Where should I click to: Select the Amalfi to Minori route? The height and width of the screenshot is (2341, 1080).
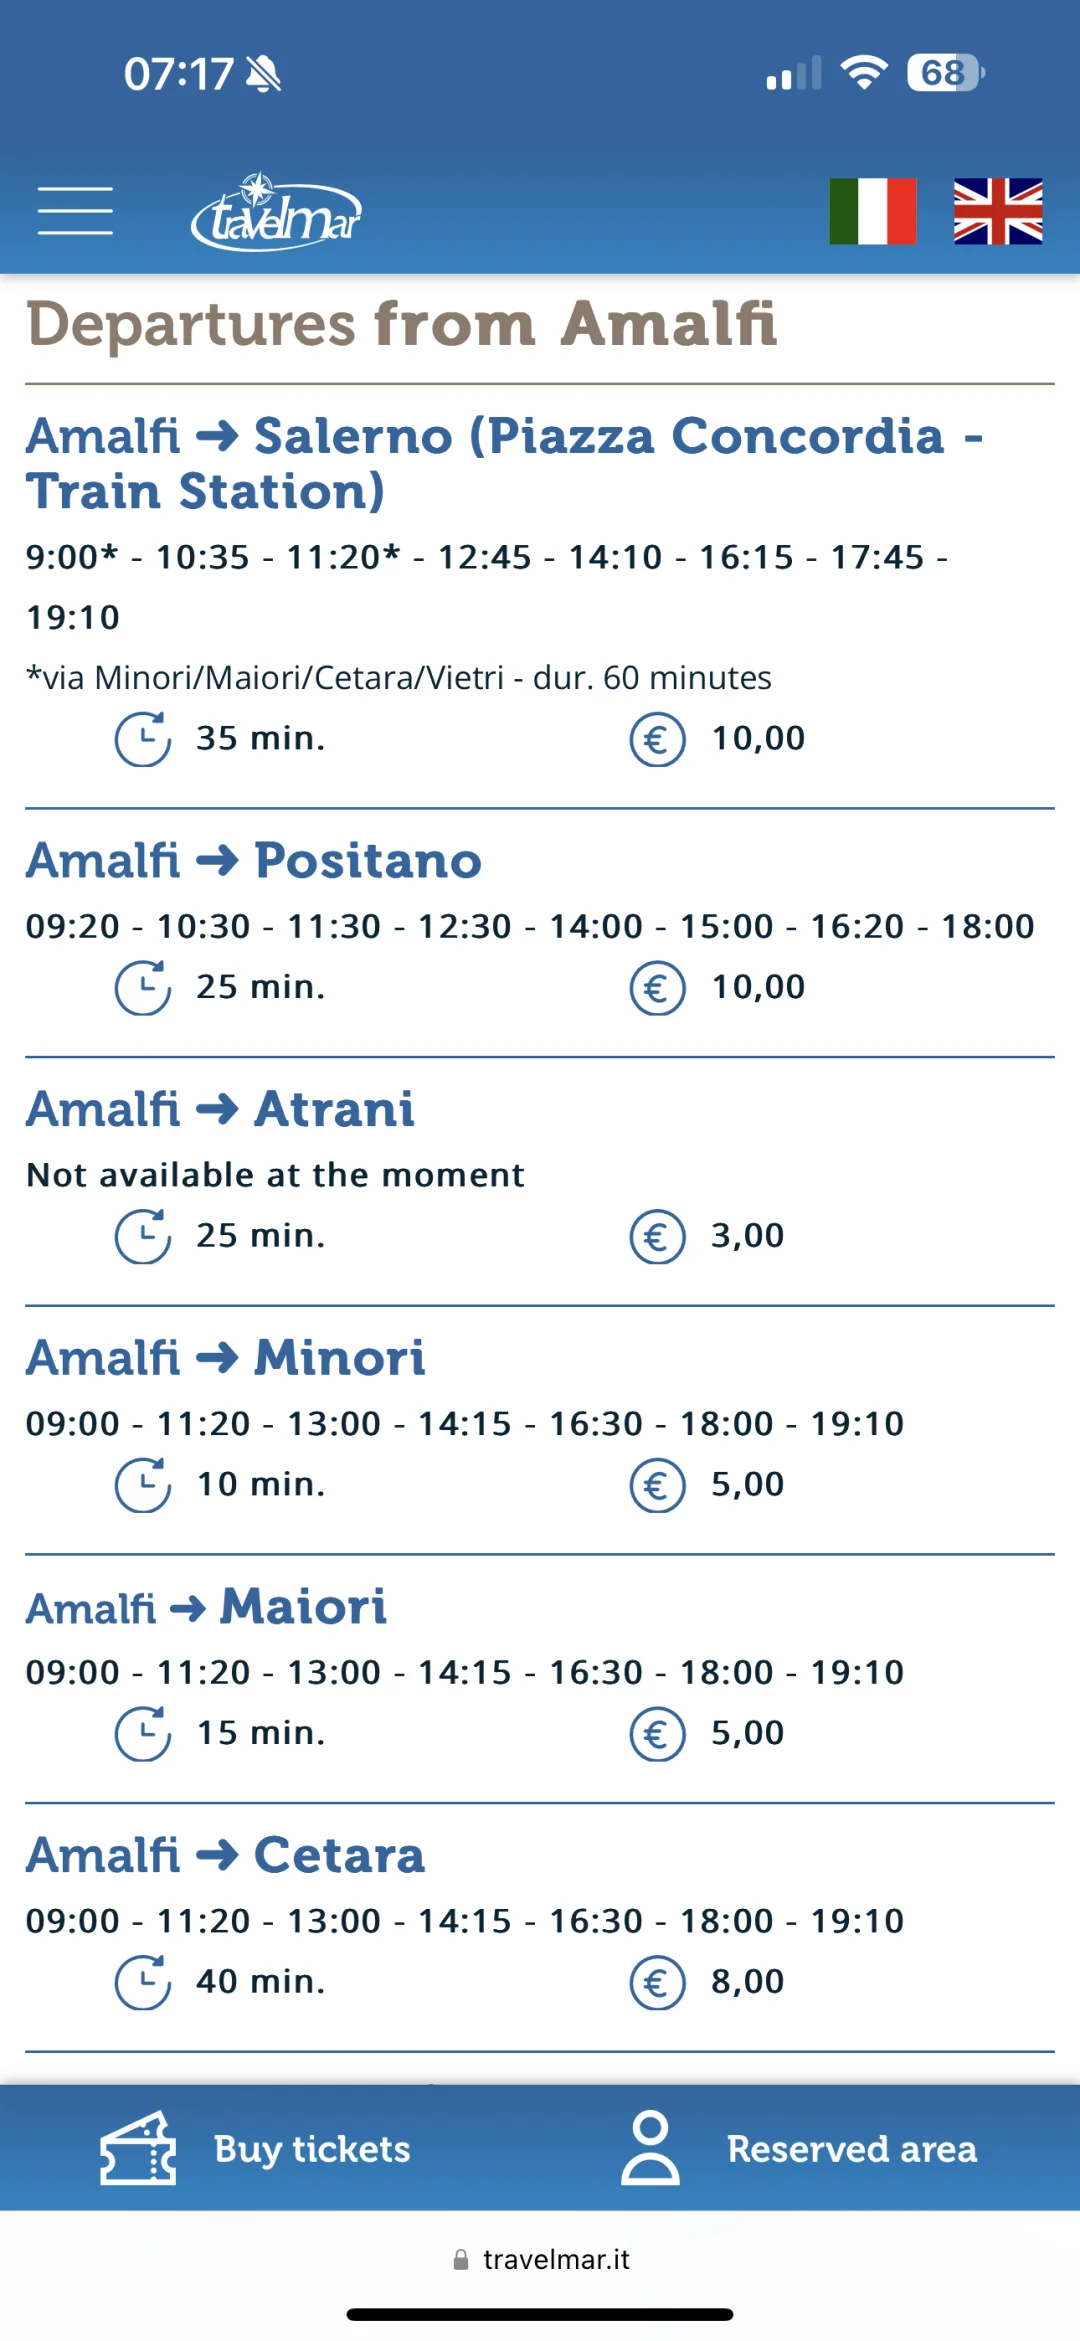pyautogui.click(x=225, y=1358)
